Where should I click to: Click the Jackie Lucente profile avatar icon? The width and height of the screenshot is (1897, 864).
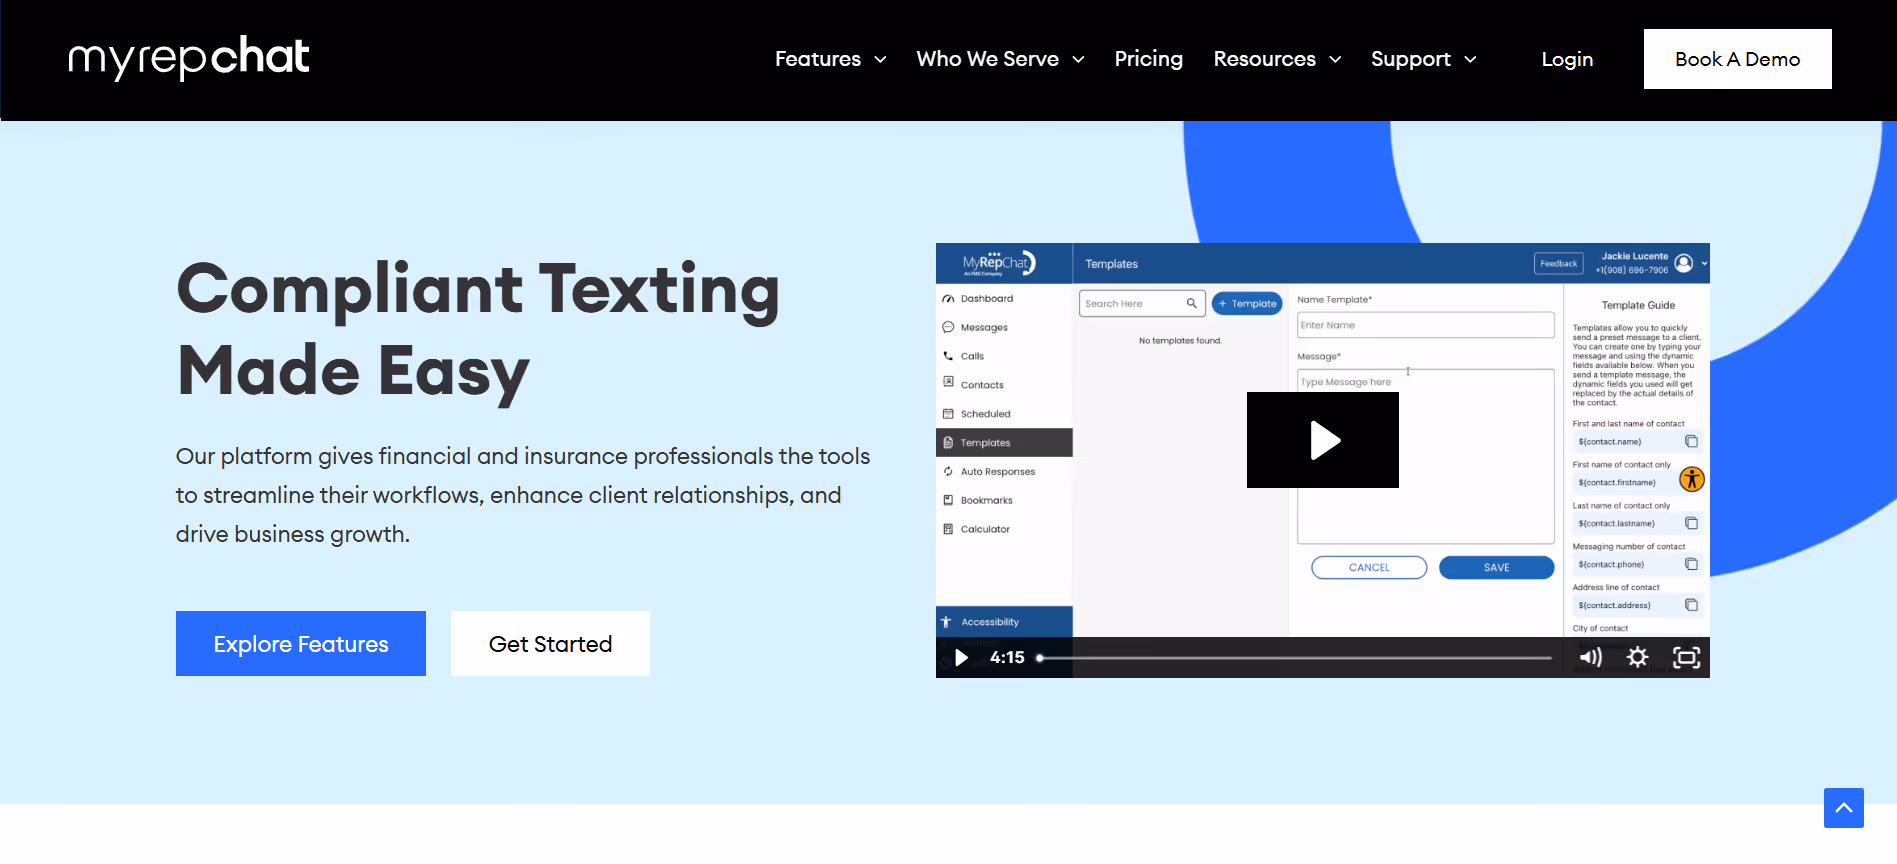1684,263
